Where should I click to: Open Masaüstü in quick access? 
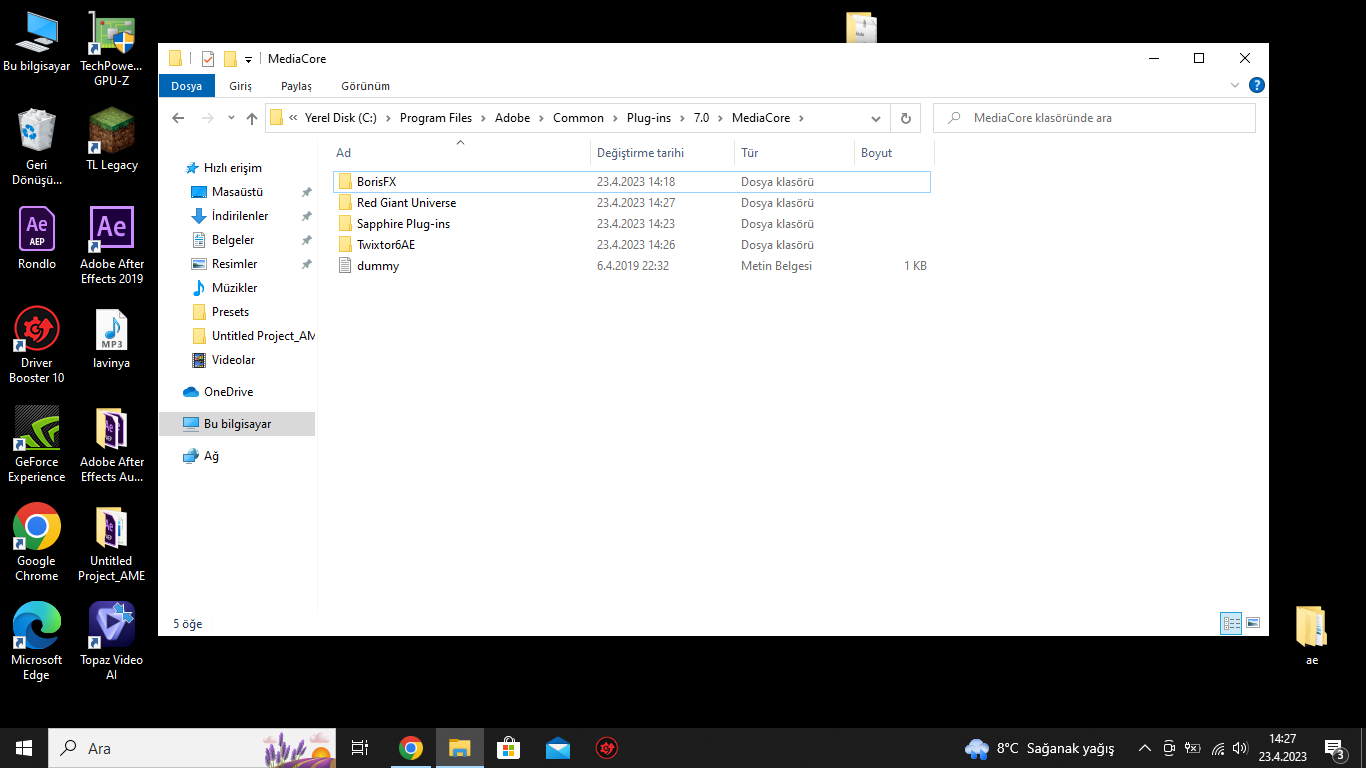(237, 192)
